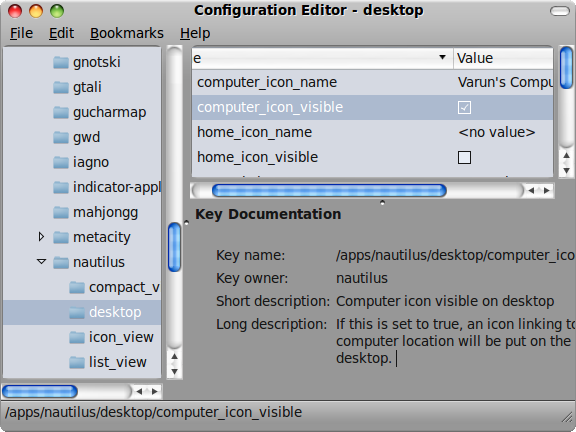Click the gnotski folder icon
576x432 pixels.
point(61,62)
